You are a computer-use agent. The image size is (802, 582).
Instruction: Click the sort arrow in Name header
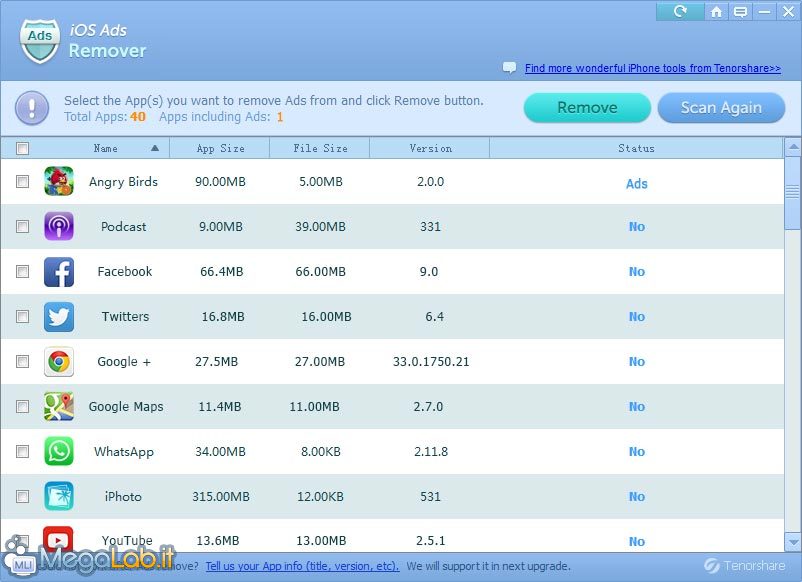point(155,148)
